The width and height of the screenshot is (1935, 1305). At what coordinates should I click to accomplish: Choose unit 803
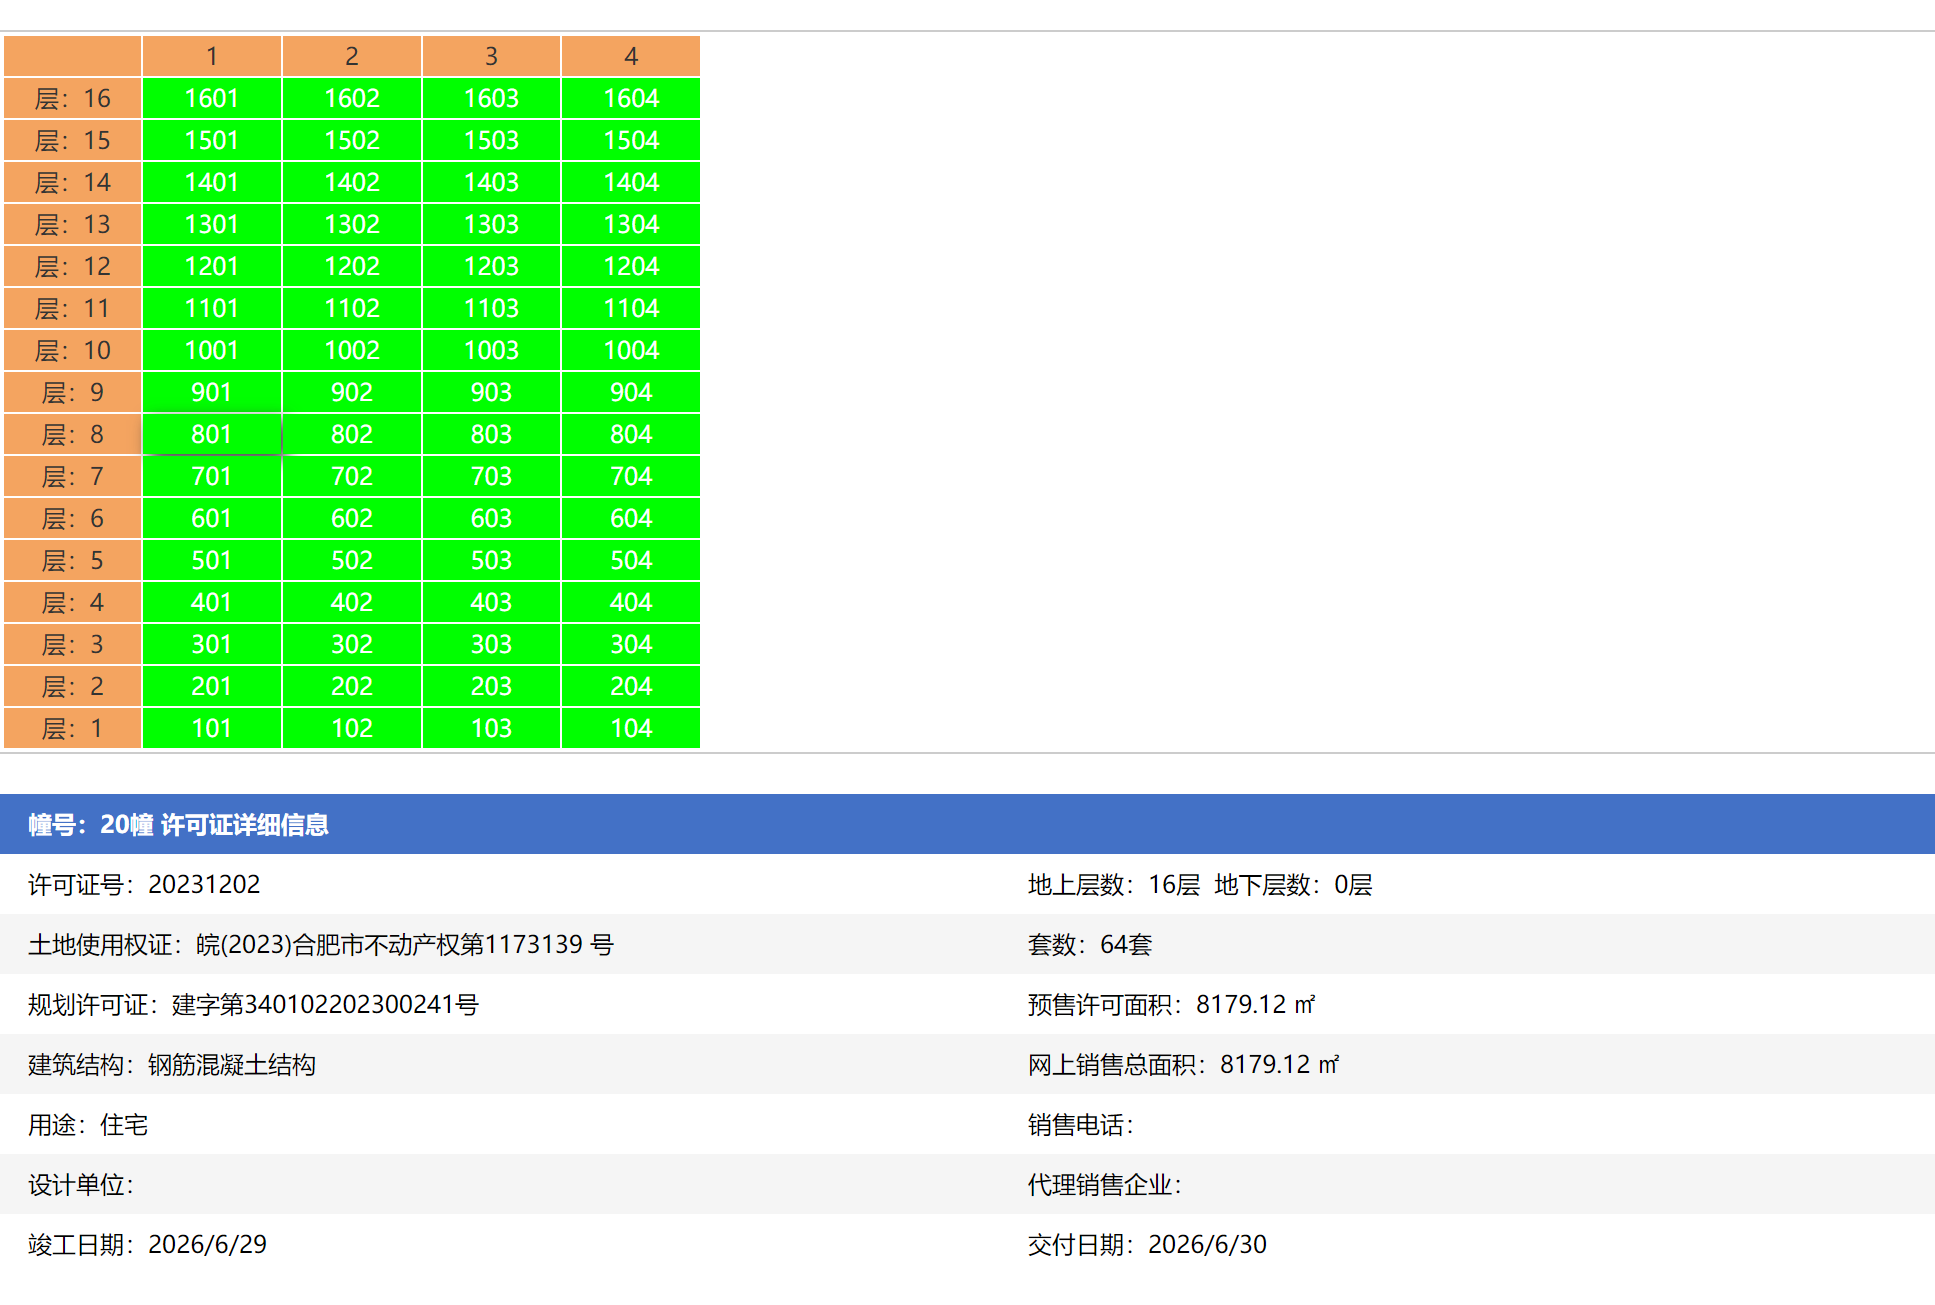click(491, 434)
